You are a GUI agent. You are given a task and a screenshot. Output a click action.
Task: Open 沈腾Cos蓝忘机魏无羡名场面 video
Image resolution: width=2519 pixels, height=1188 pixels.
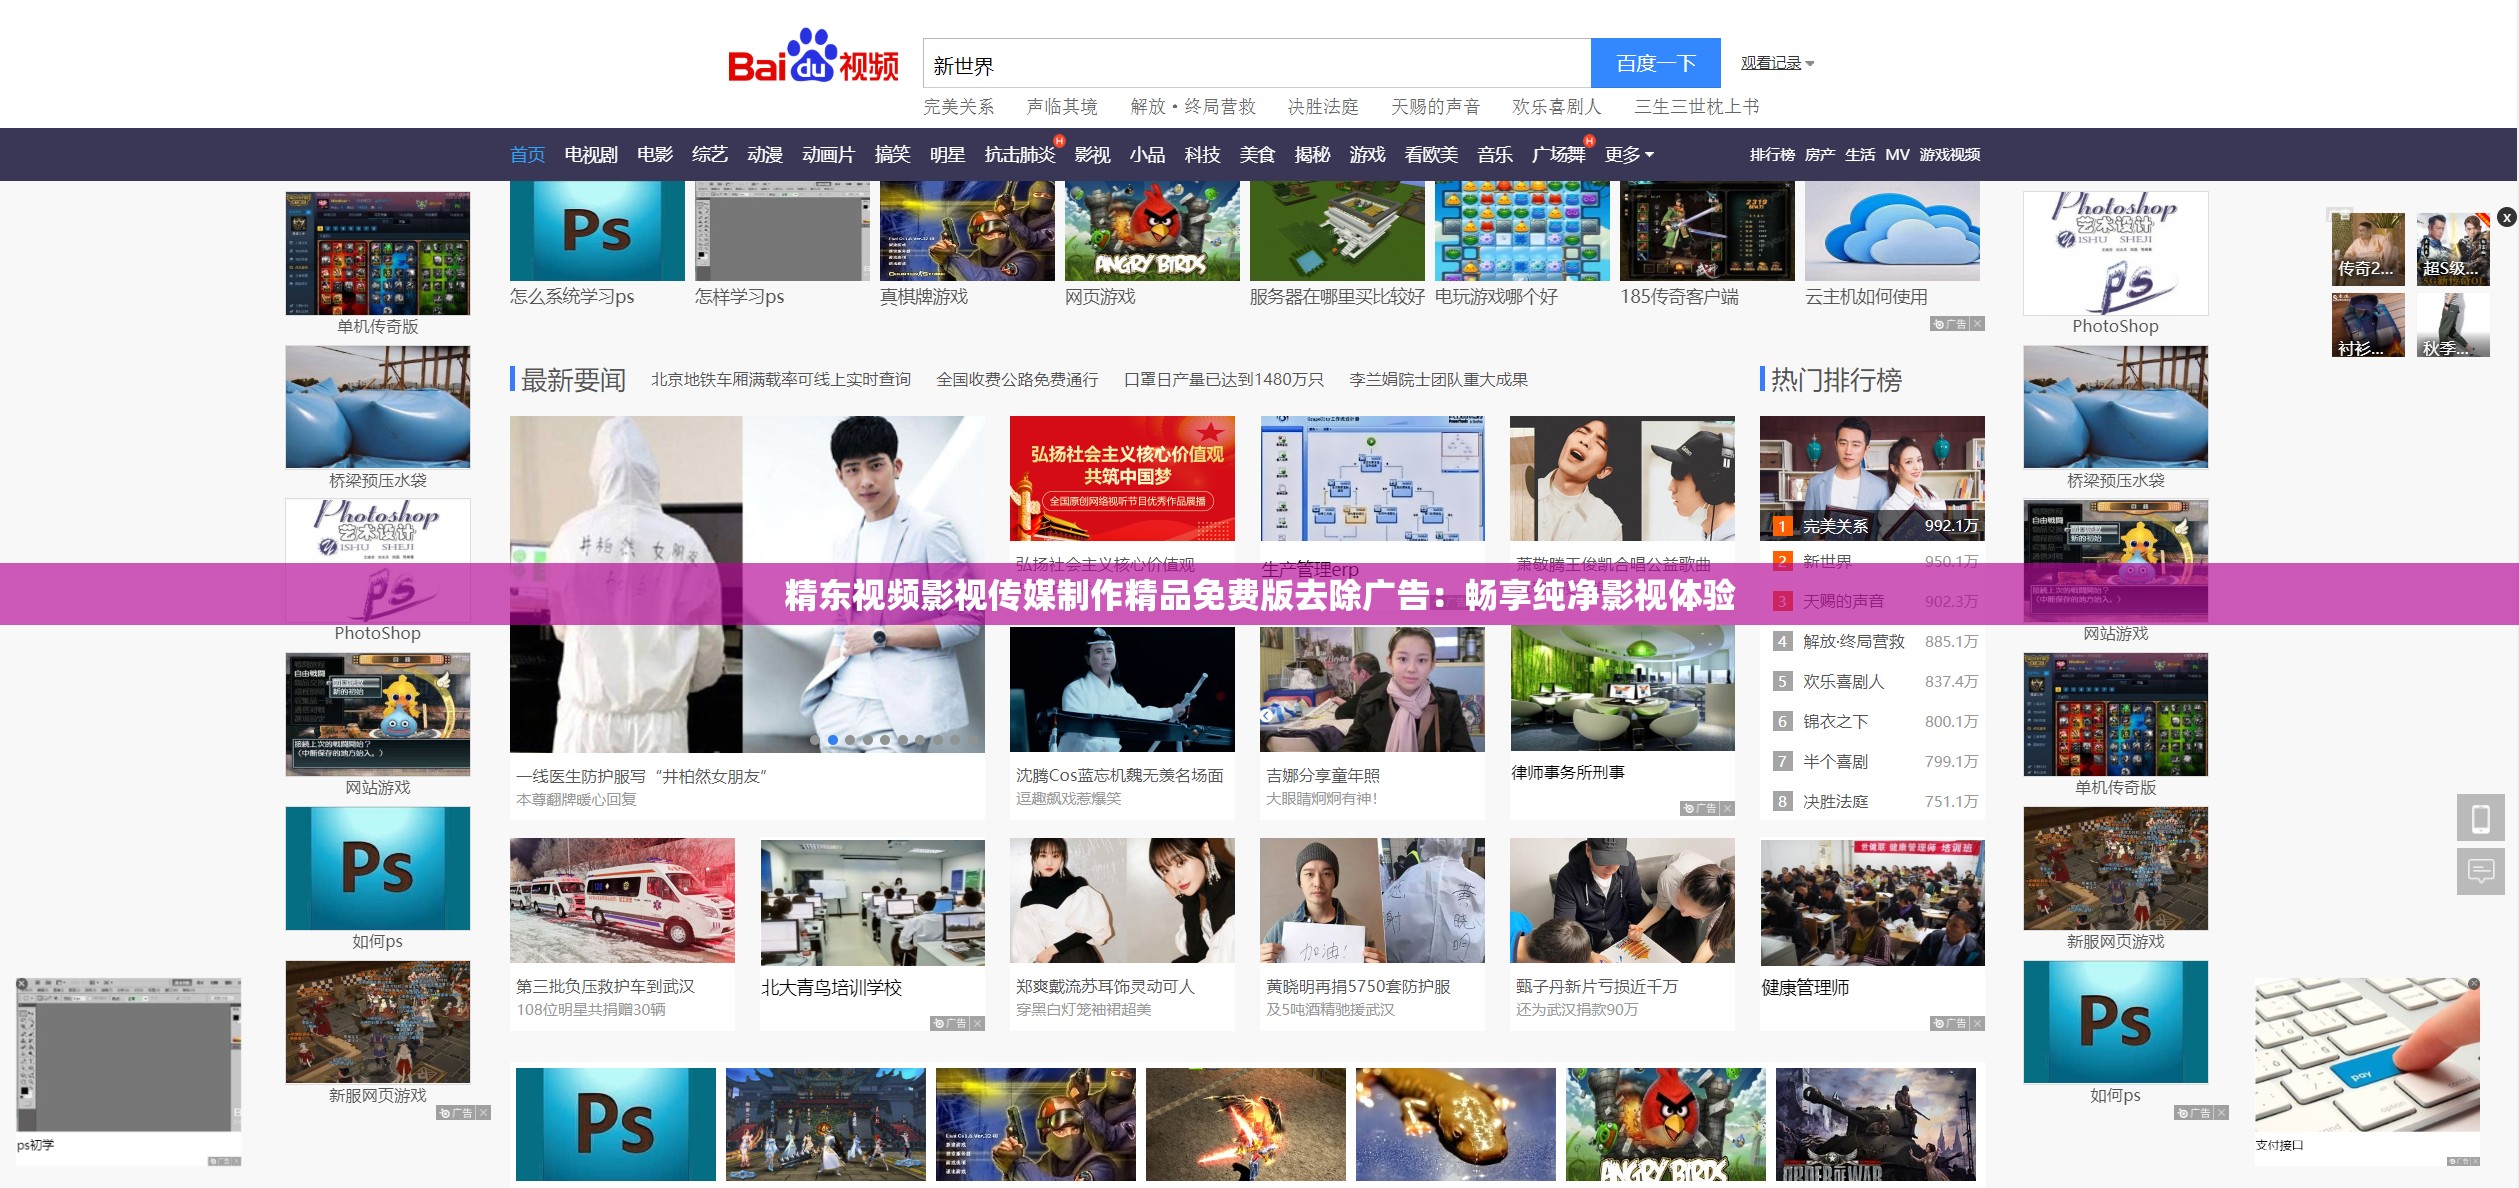point(1122,690)
